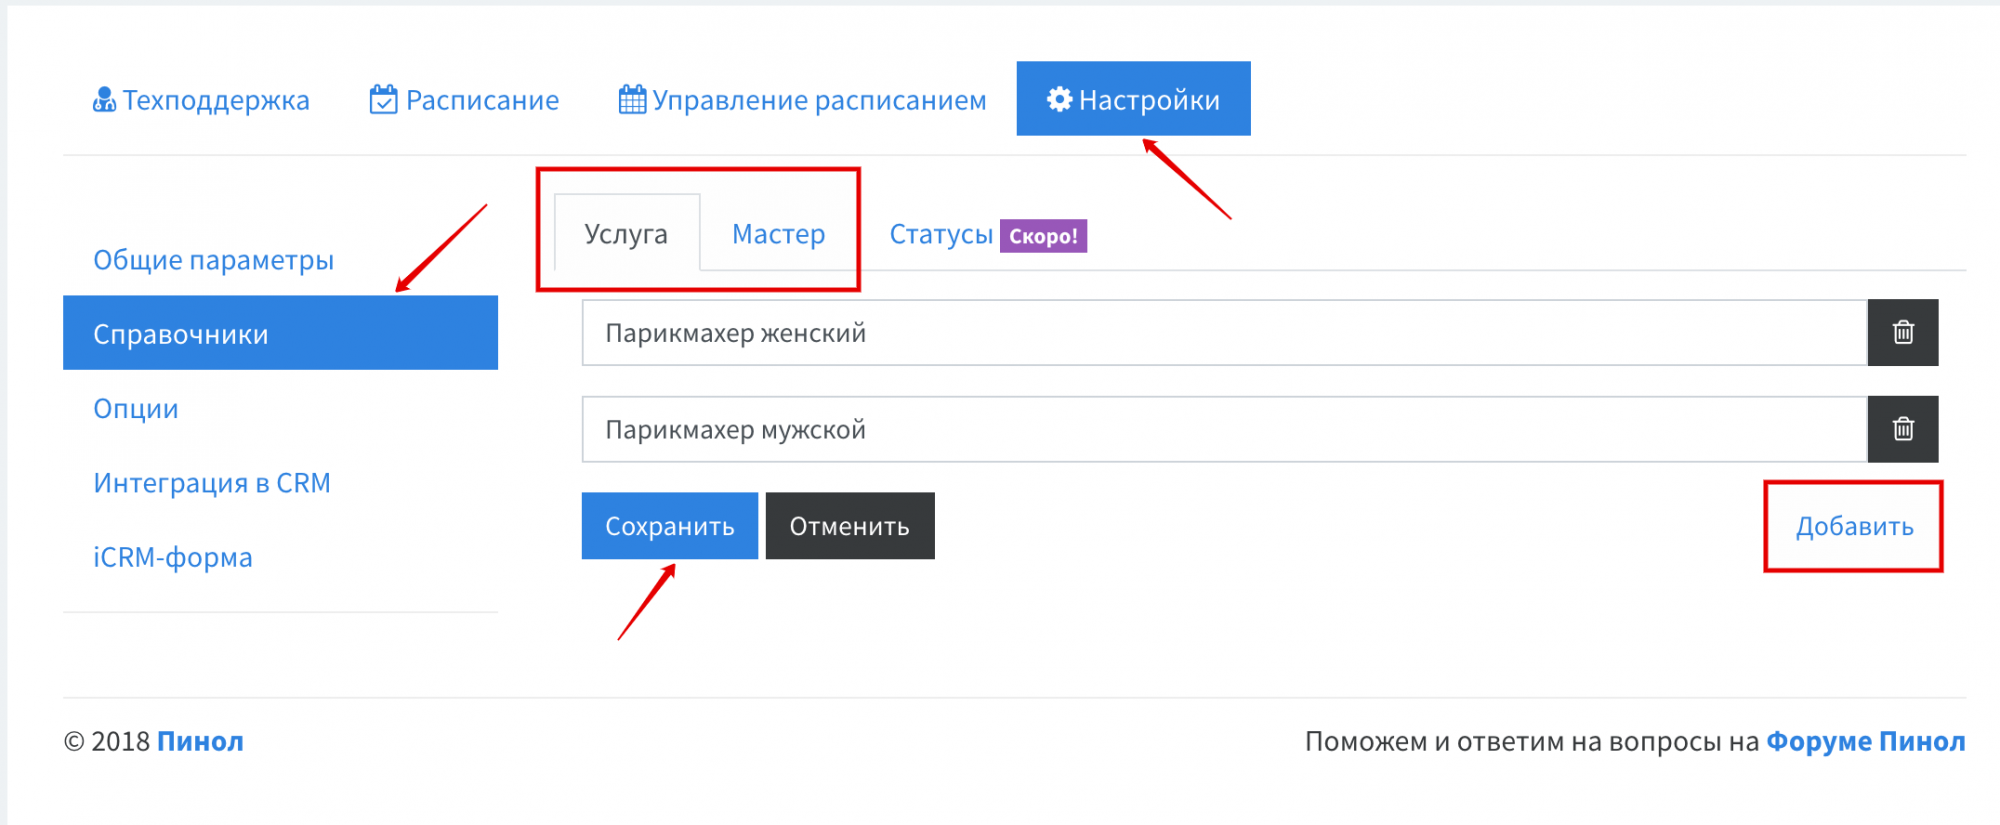Screen dimensions: 2000x825
Task: Delete the Парикмахер мужской entry via trash icon
Action: [x=1902, y=429]
